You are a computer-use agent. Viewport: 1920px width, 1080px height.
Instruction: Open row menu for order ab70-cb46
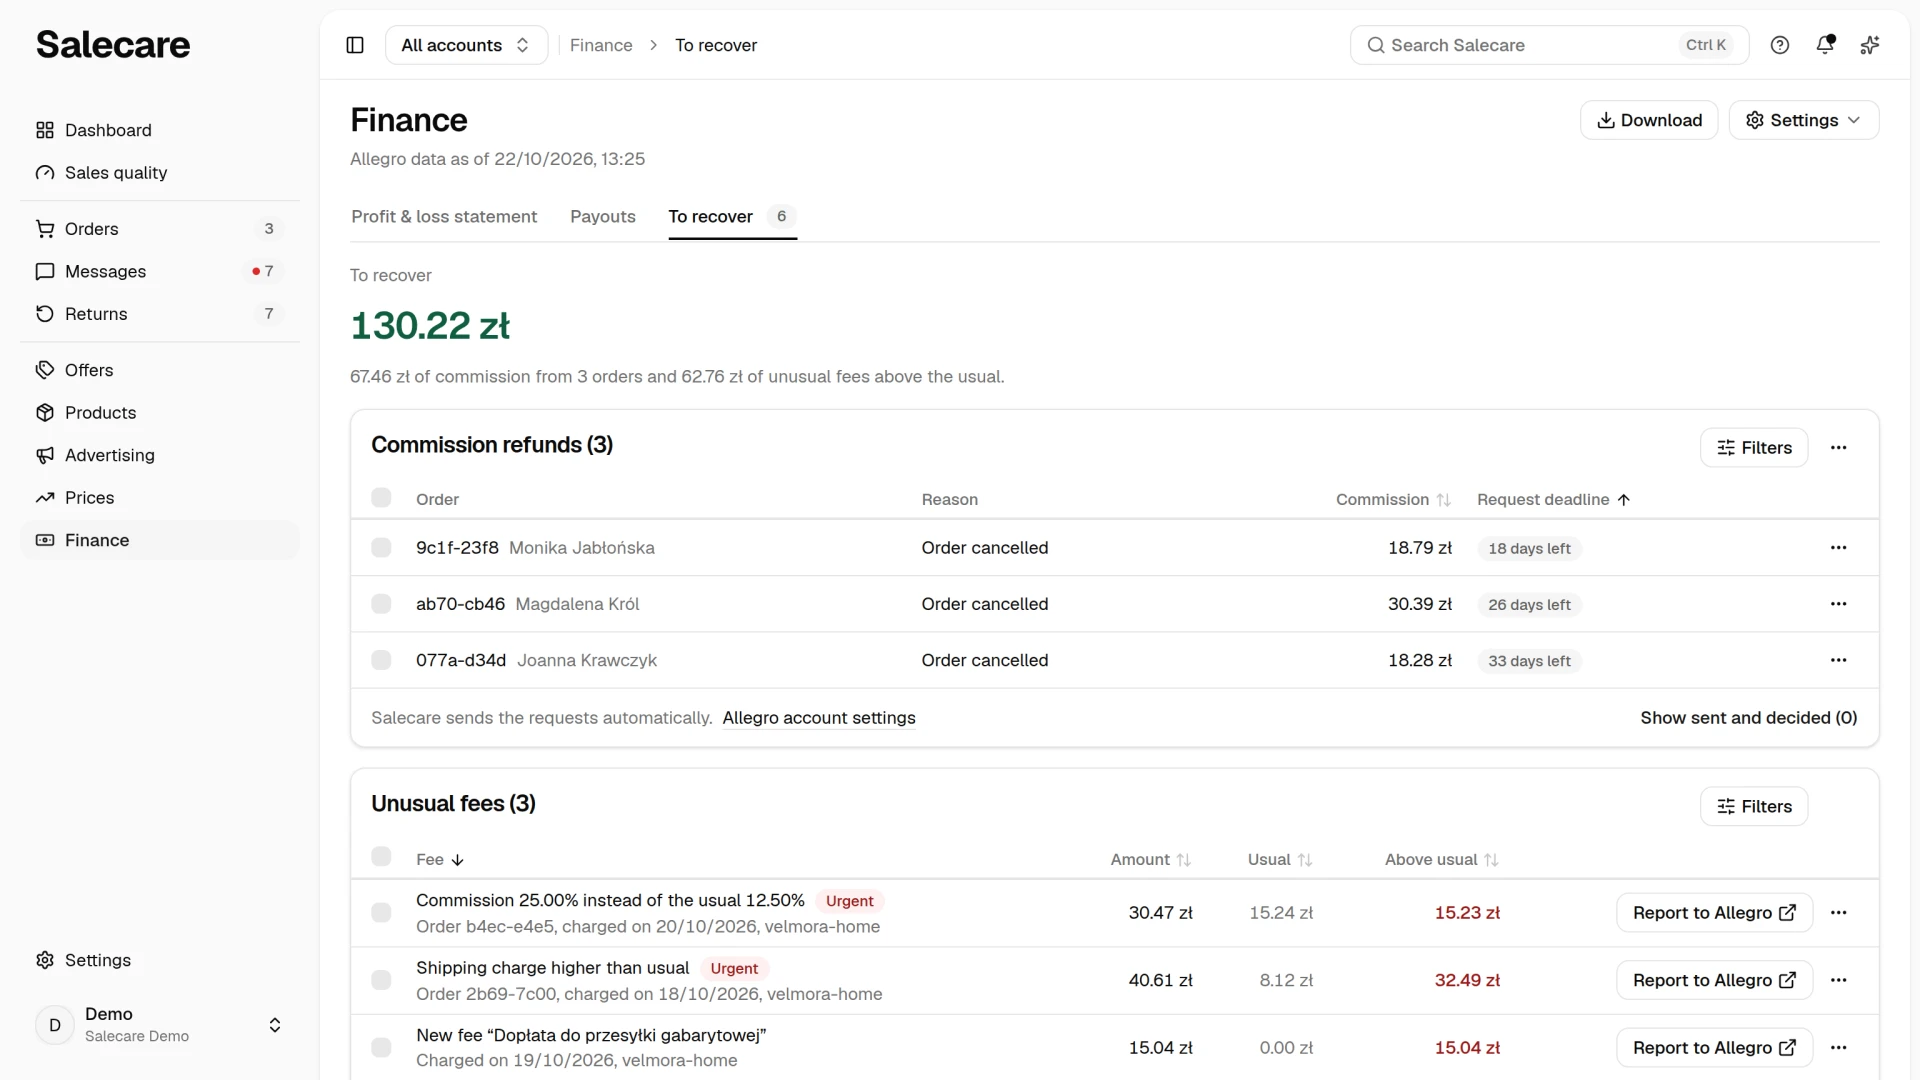[x=1838, y=604]
